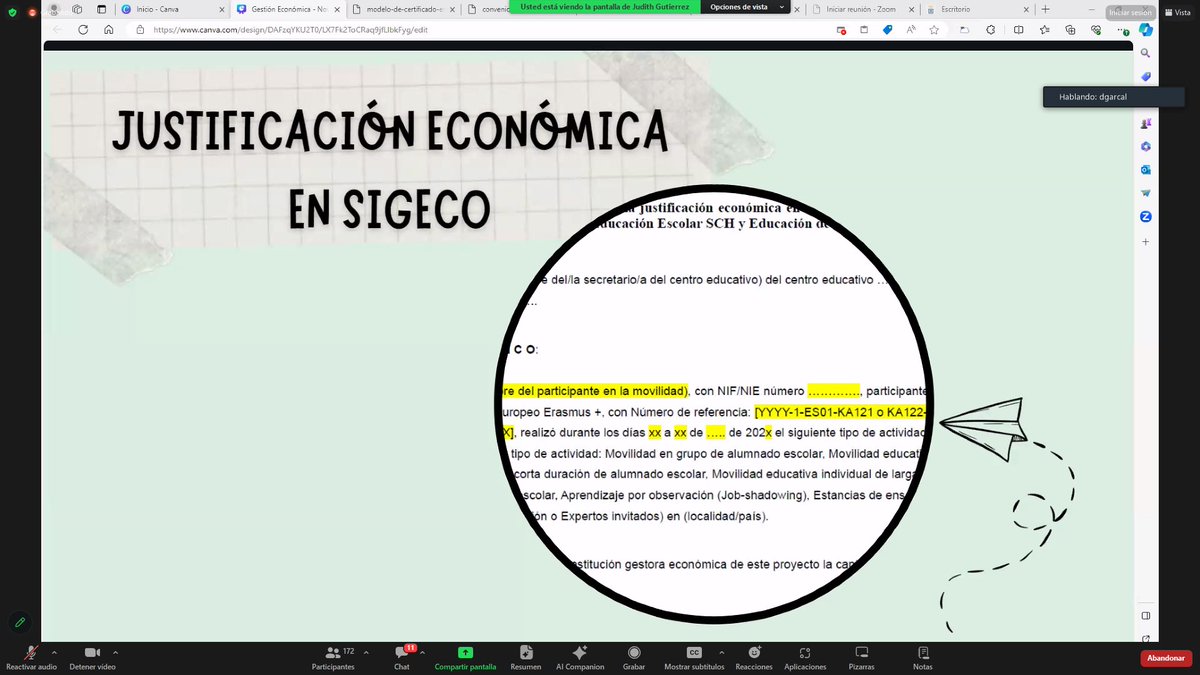Screen dimensions: 1200x675
Task: Enable Mostrar subtítulos
Action: pyautogui.click(x=693, y=652)
